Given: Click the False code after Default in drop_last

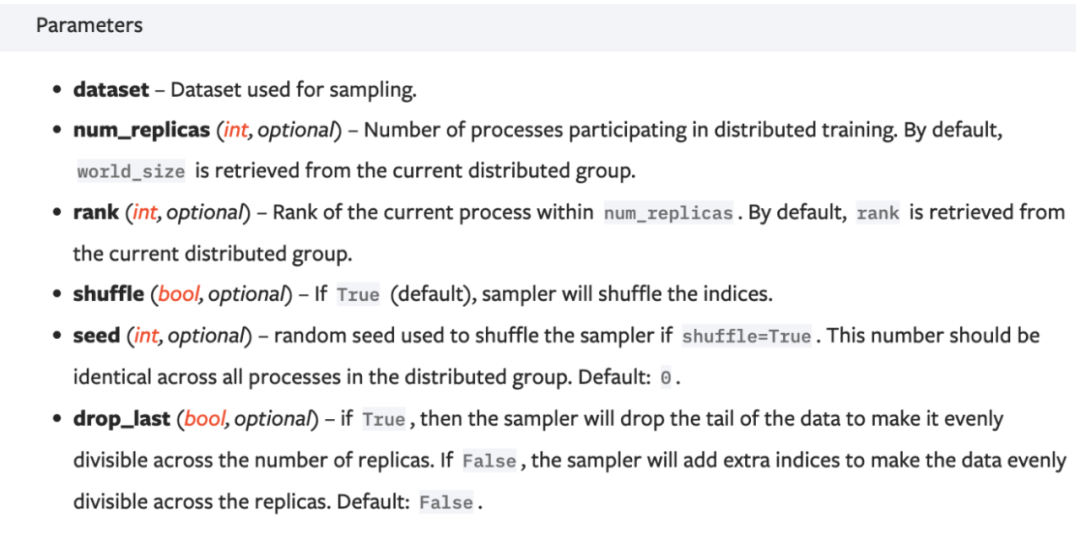Looking at the screenshot, I should (446, 502).
